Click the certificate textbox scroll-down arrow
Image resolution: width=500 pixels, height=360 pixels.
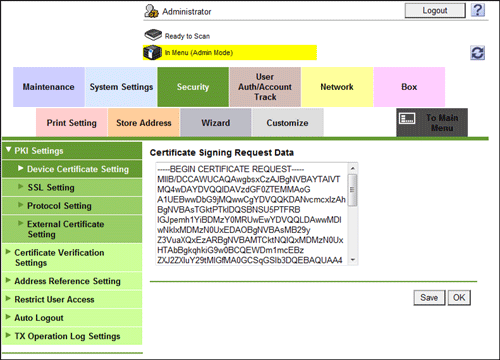tap(353, 260)
